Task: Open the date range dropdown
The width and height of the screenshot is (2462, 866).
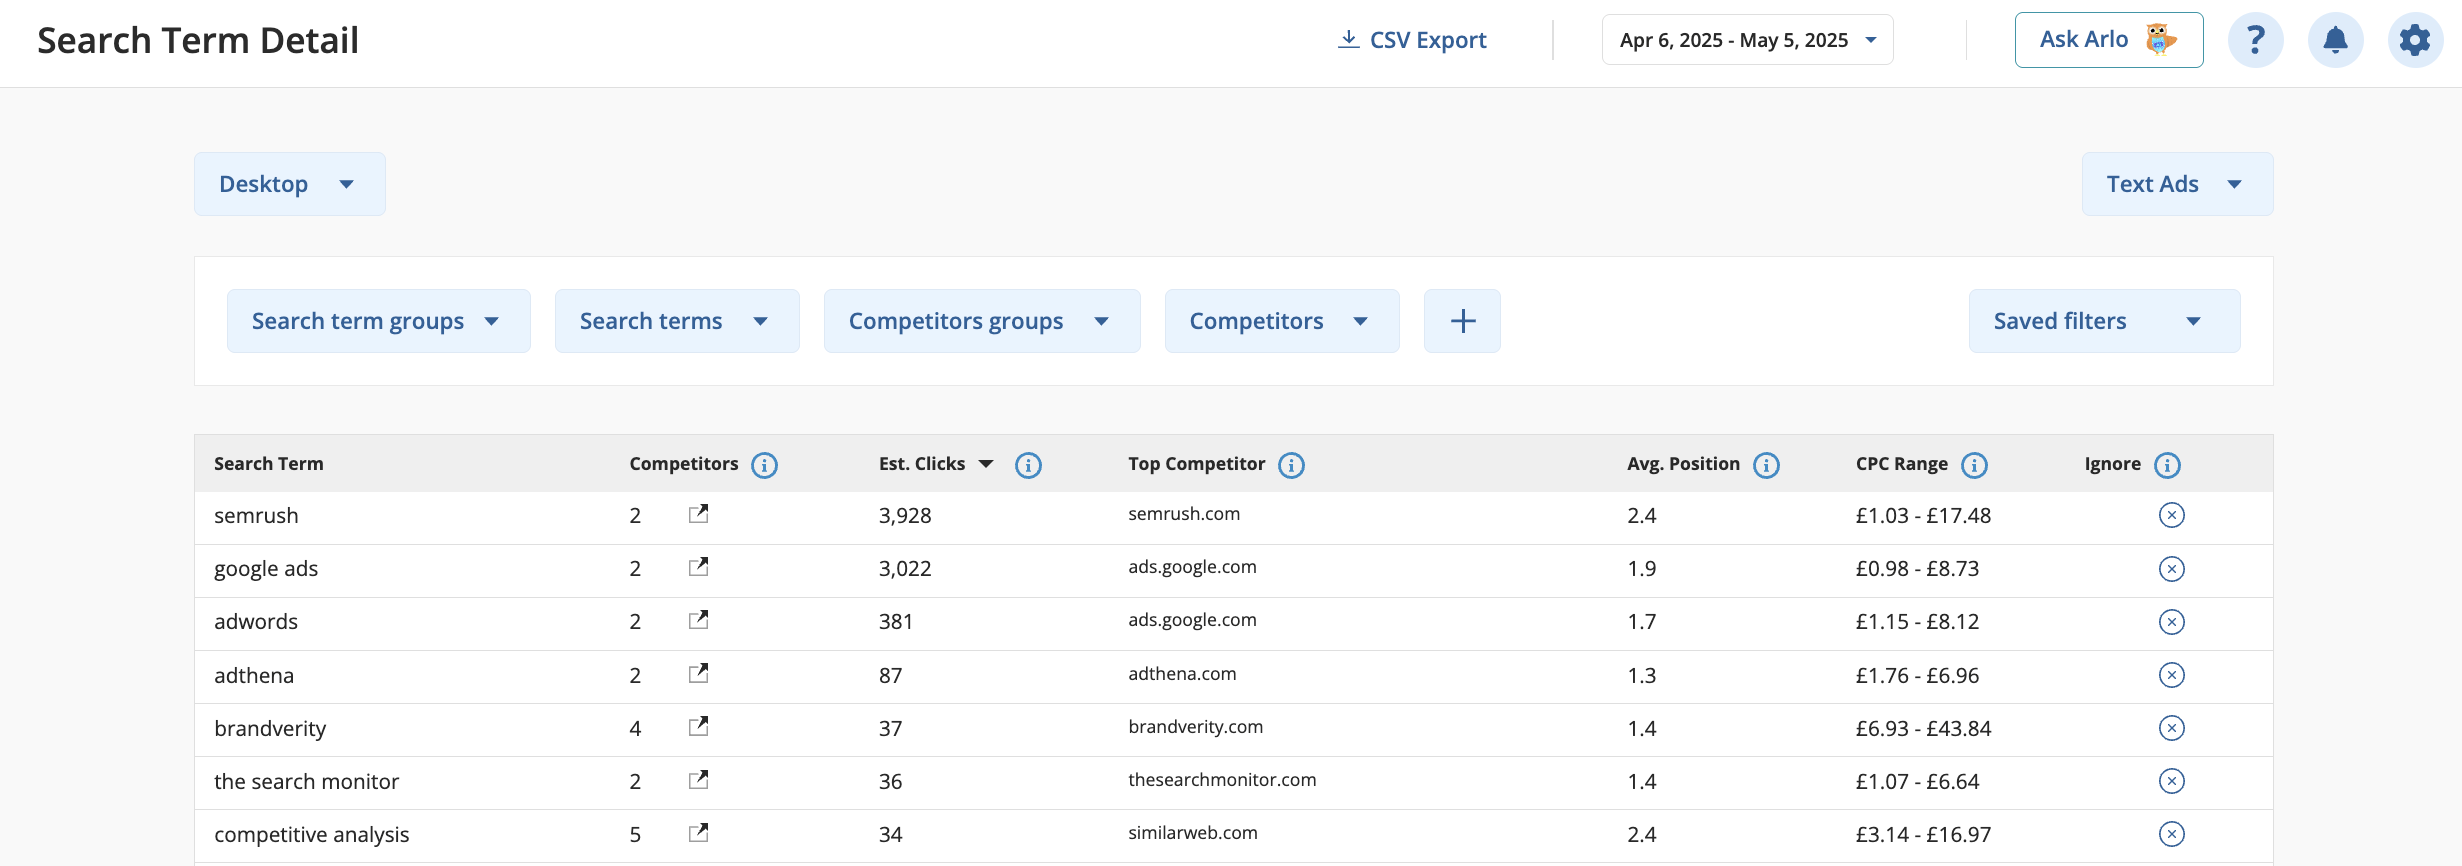Action: point(1747,40)
